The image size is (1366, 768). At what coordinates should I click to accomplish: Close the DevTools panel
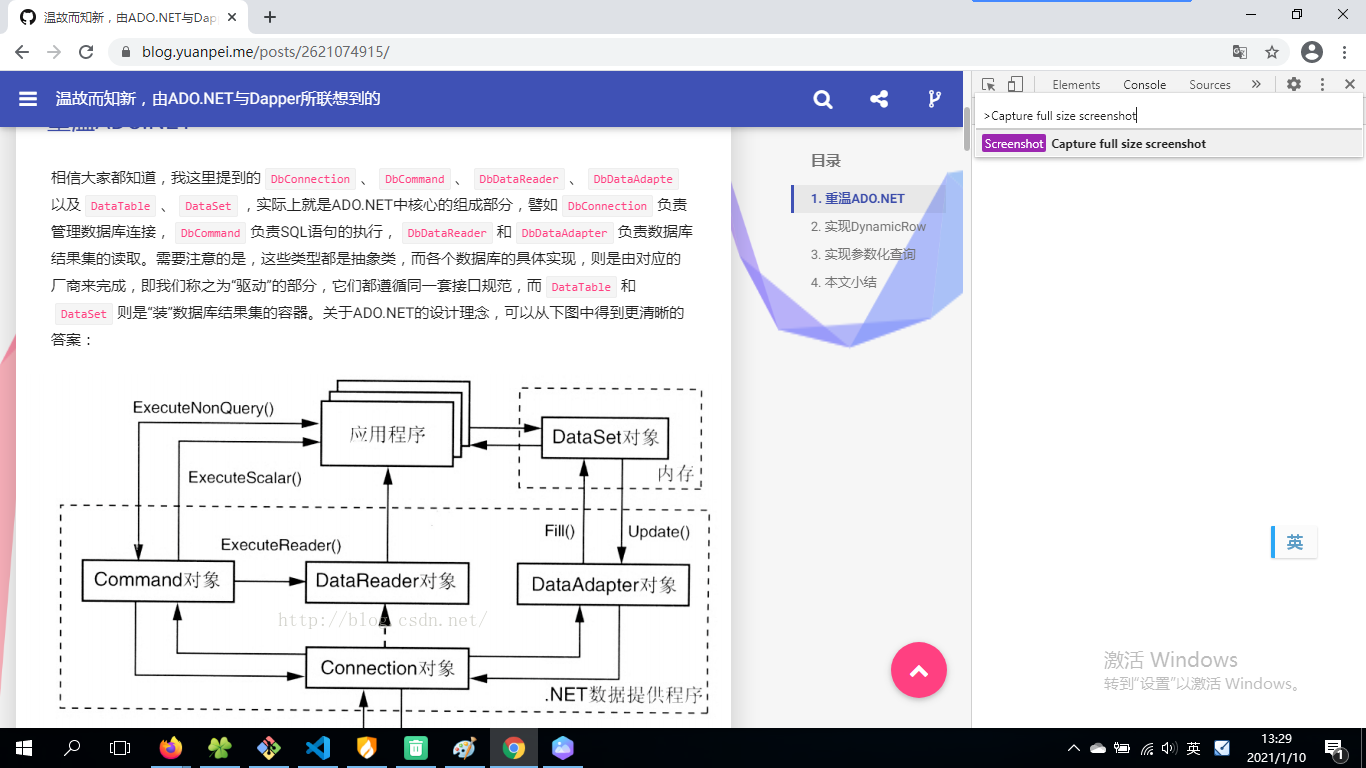(x=1349, y=85)
